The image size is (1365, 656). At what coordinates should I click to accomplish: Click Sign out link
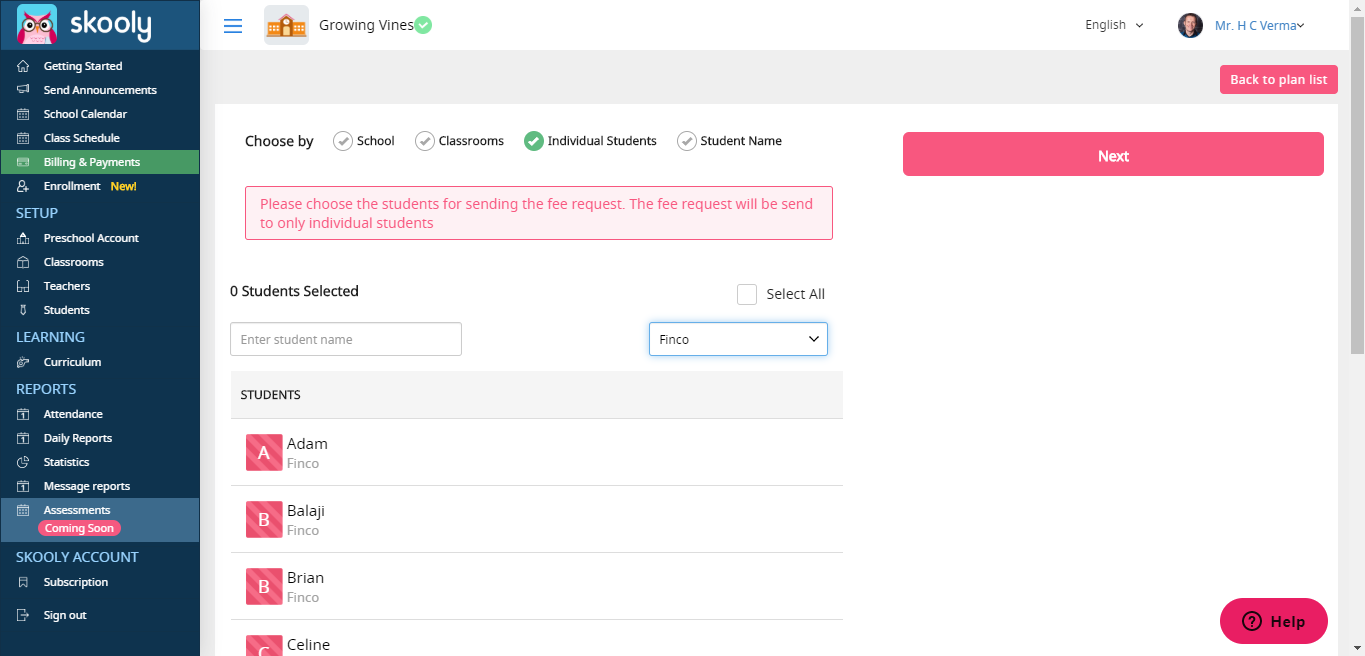[x=65, y=615]
